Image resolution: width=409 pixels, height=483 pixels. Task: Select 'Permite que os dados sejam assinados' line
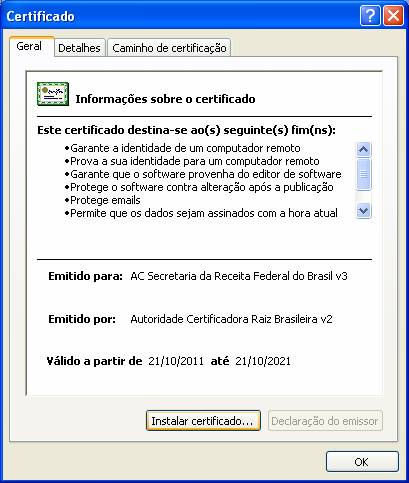point(201,213)
